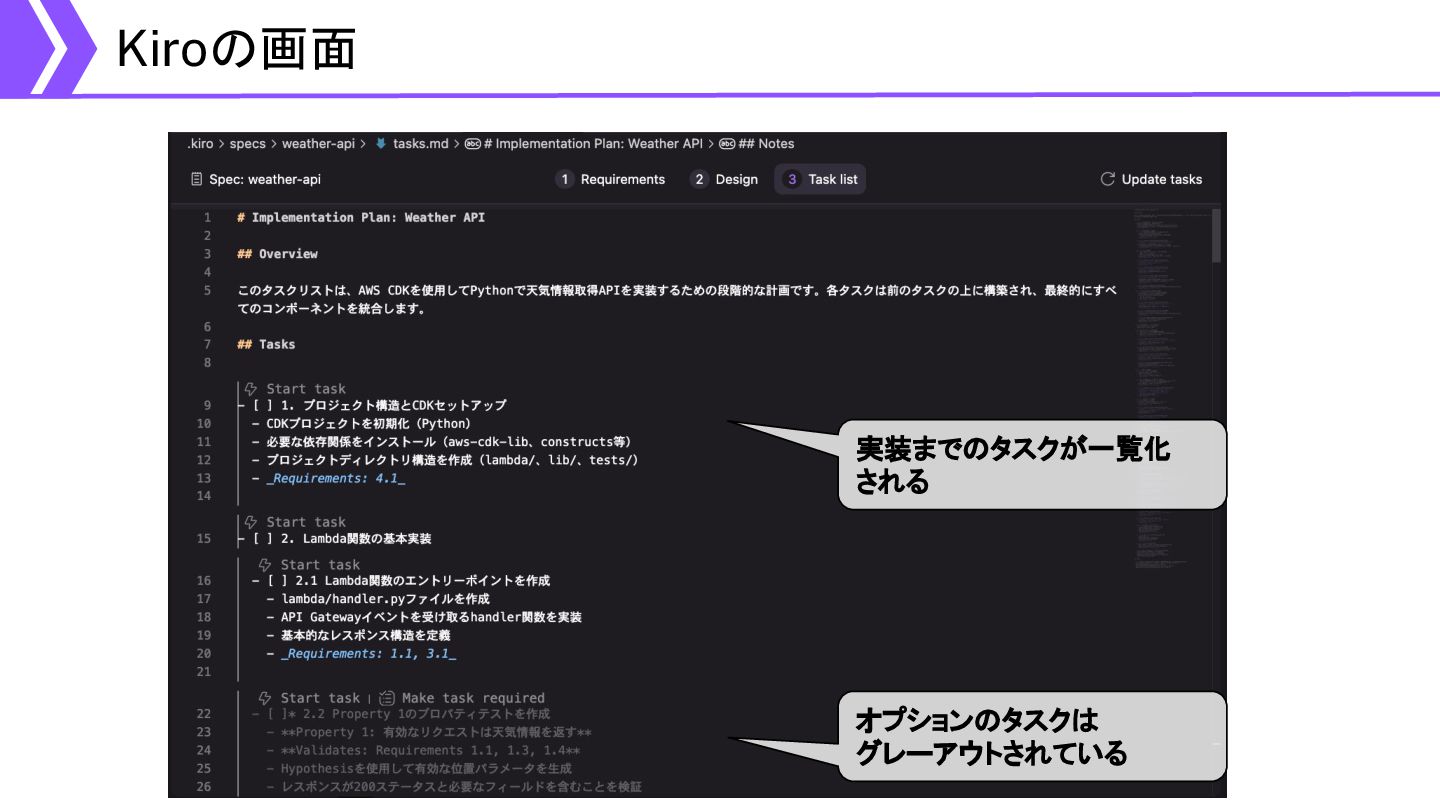
Task: Click '# Implementation Plan: Weather API' breadcrumb
Action: pyautogui.click(x=593, y=144)
